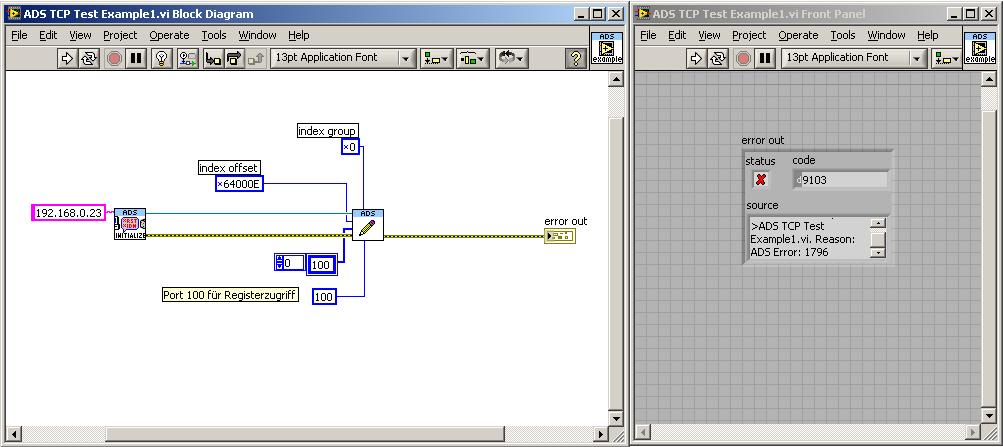
Task: Open Help menu in Front Panel window
Action: coord(927,35)
